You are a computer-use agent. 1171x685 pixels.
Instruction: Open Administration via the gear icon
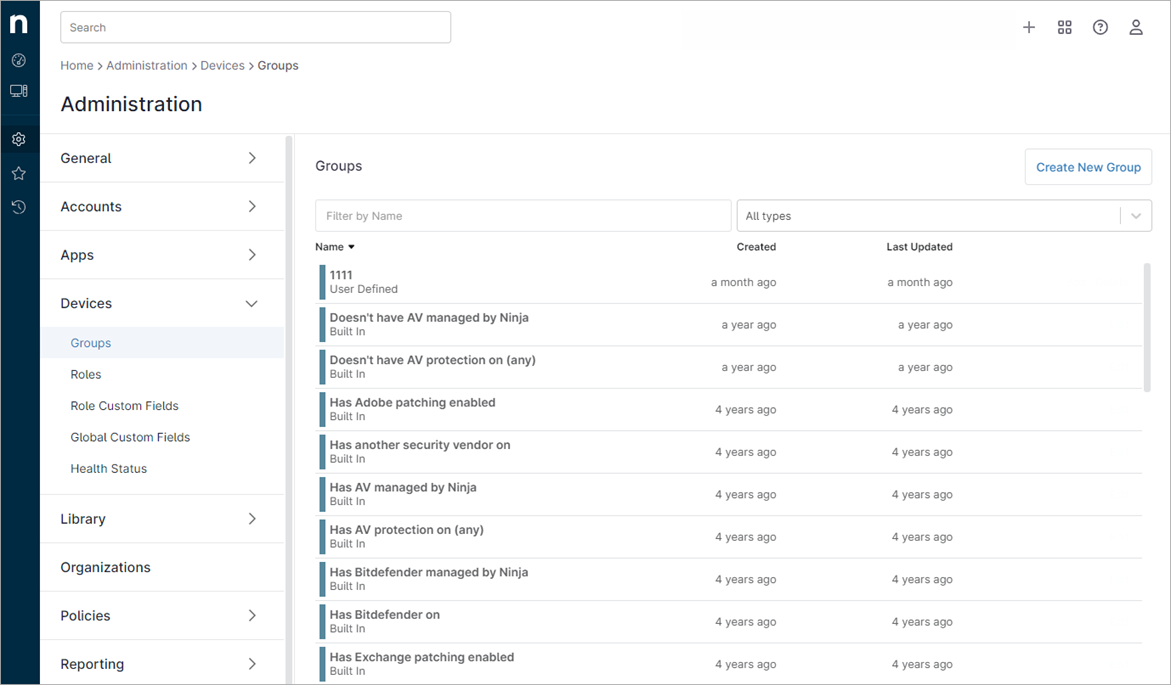tap(19, 139)
